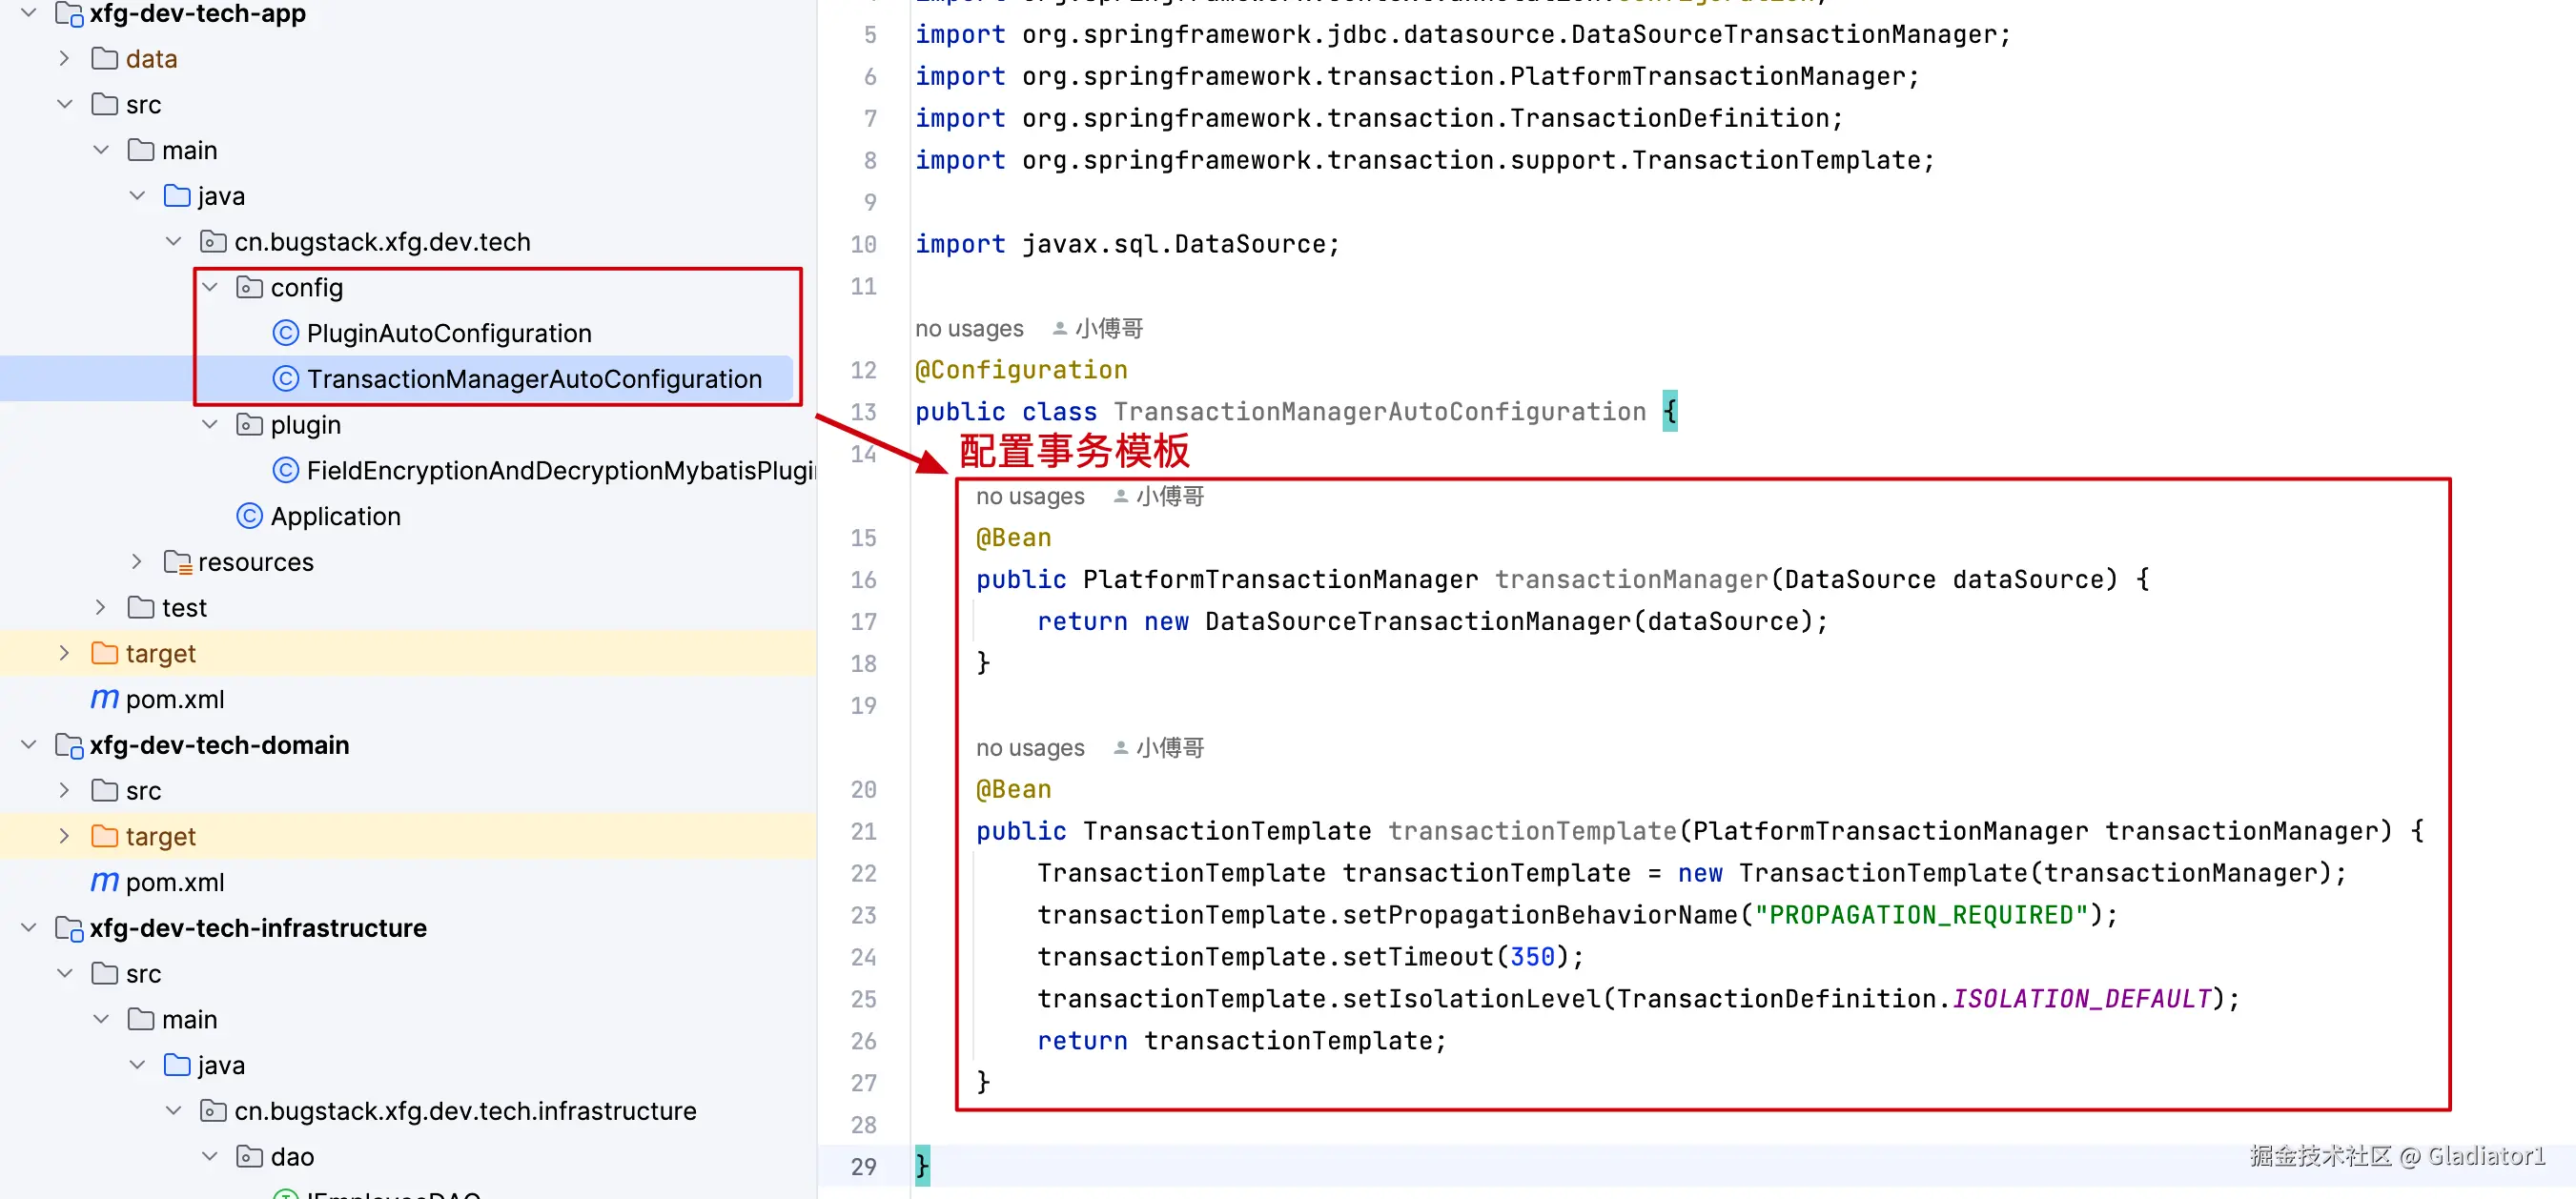Click the PluginAutoConfiguration class icon
Screen dimensions: 2576x1199
pyautogui.click(x=285, y=333)
